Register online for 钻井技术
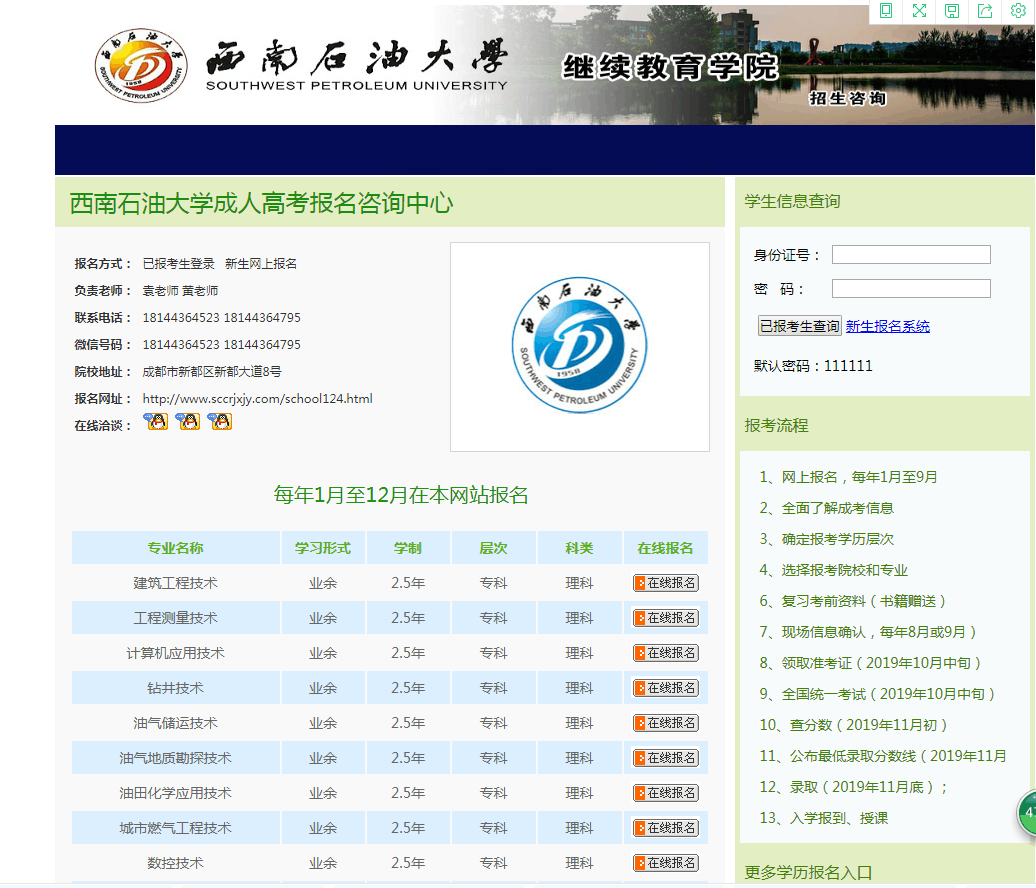This screenshot has height=888, width=1036. pyautogui.click(x=665, y=688)
